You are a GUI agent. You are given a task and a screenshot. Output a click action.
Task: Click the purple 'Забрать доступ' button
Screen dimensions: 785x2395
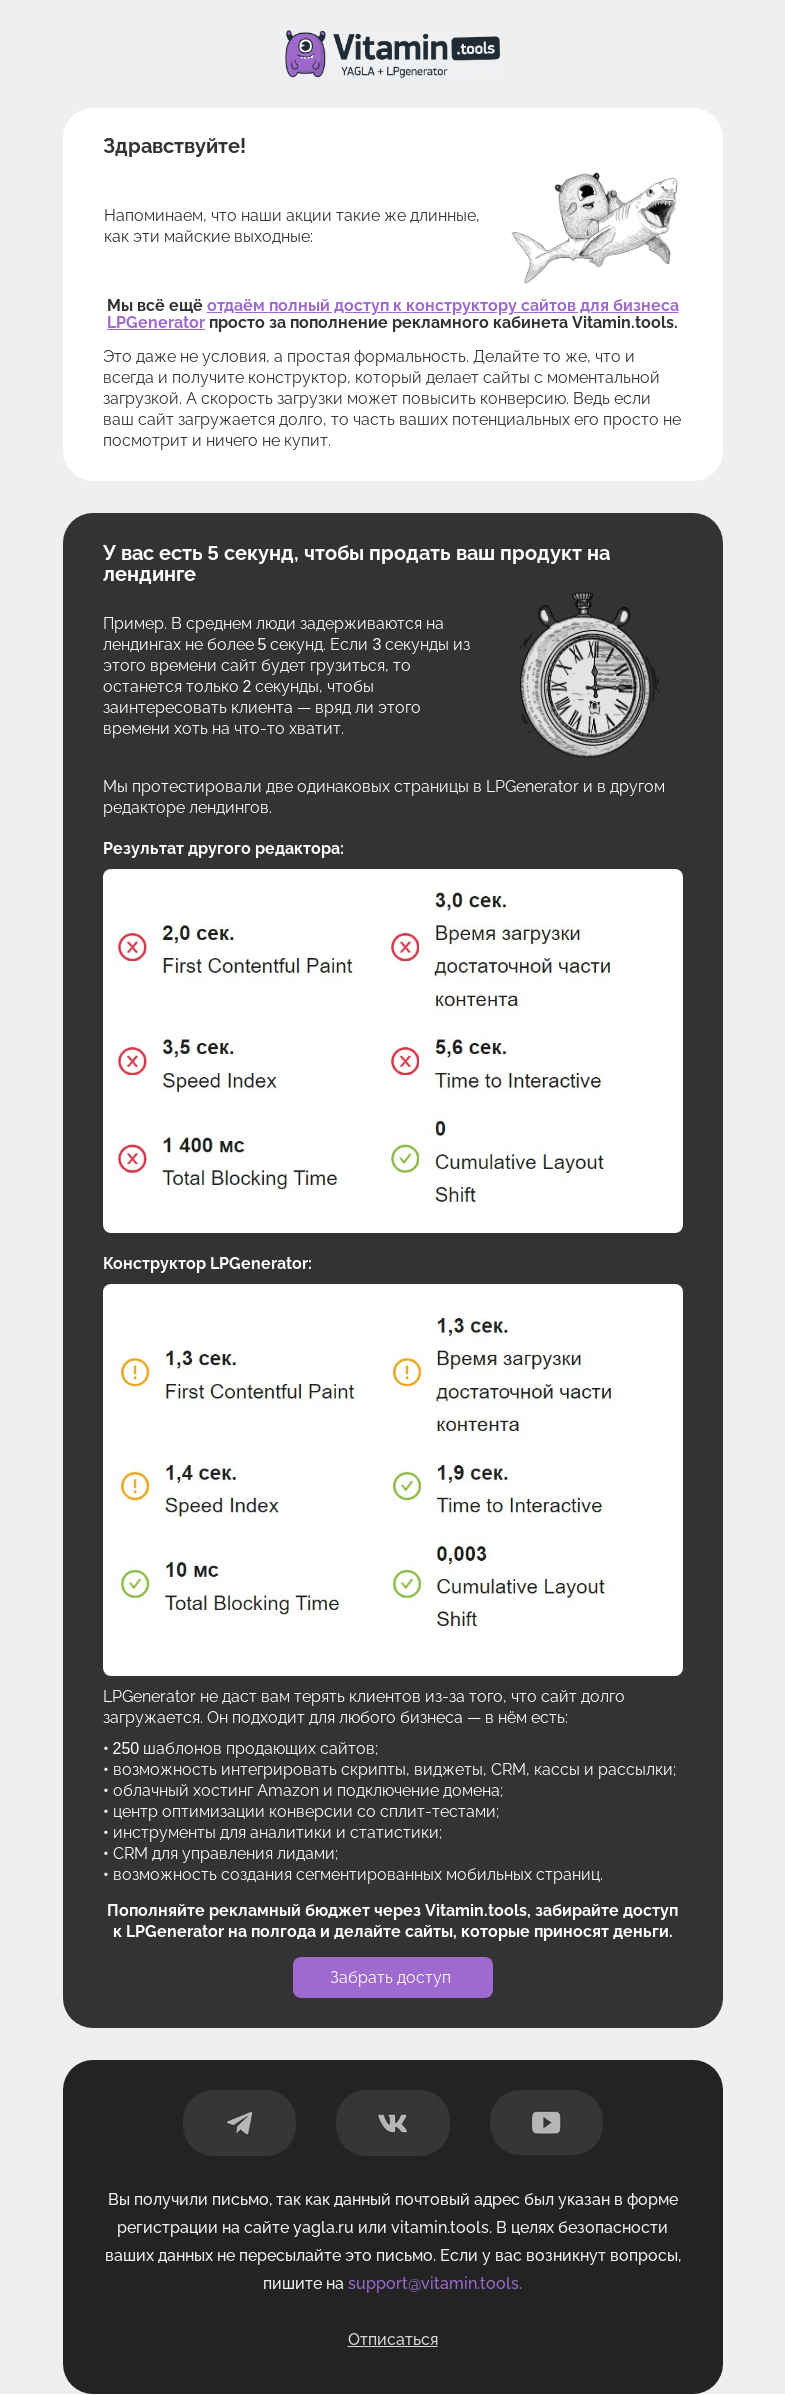click(x=393, y=1977)
